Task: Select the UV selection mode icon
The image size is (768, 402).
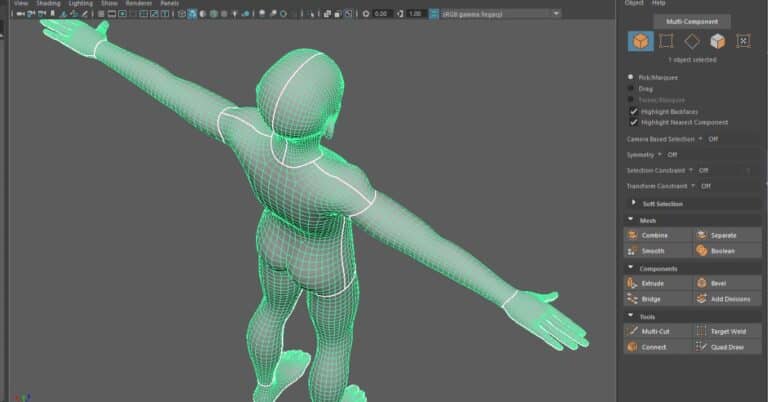Action: [x=743, y=41]
